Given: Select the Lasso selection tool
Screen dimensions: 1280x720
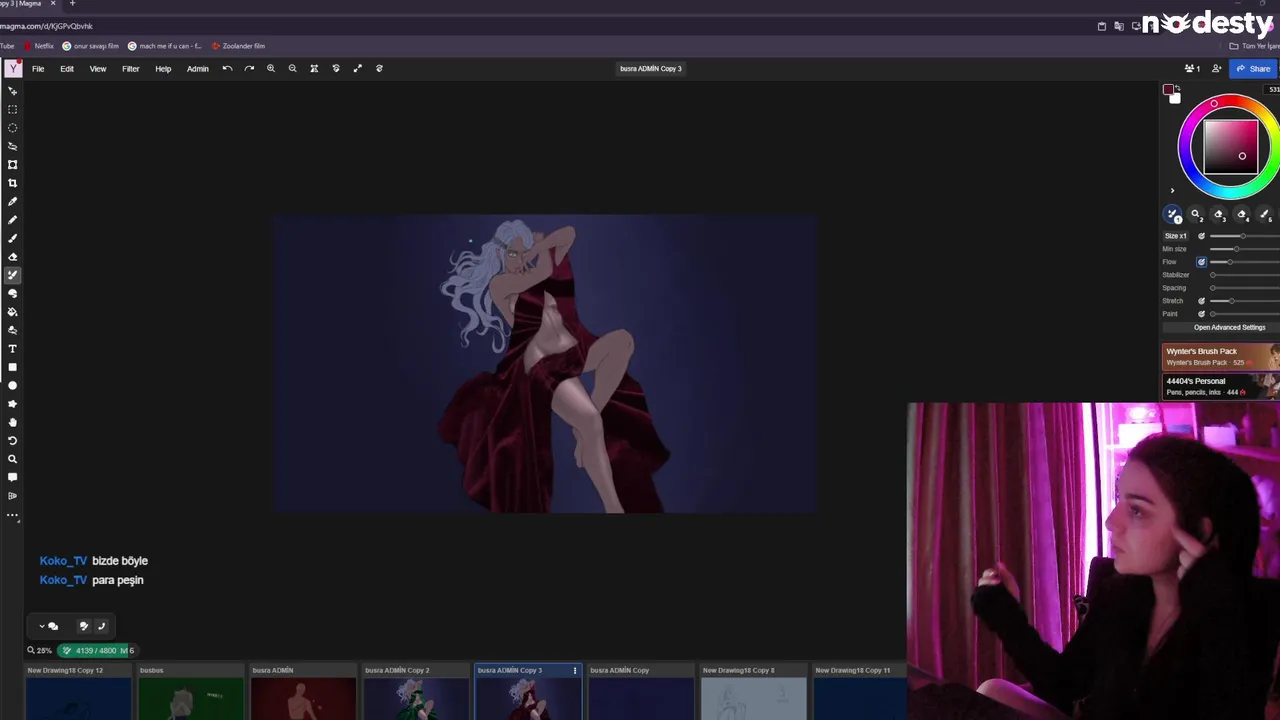Looking at the screenshot, I should point(13,146).
